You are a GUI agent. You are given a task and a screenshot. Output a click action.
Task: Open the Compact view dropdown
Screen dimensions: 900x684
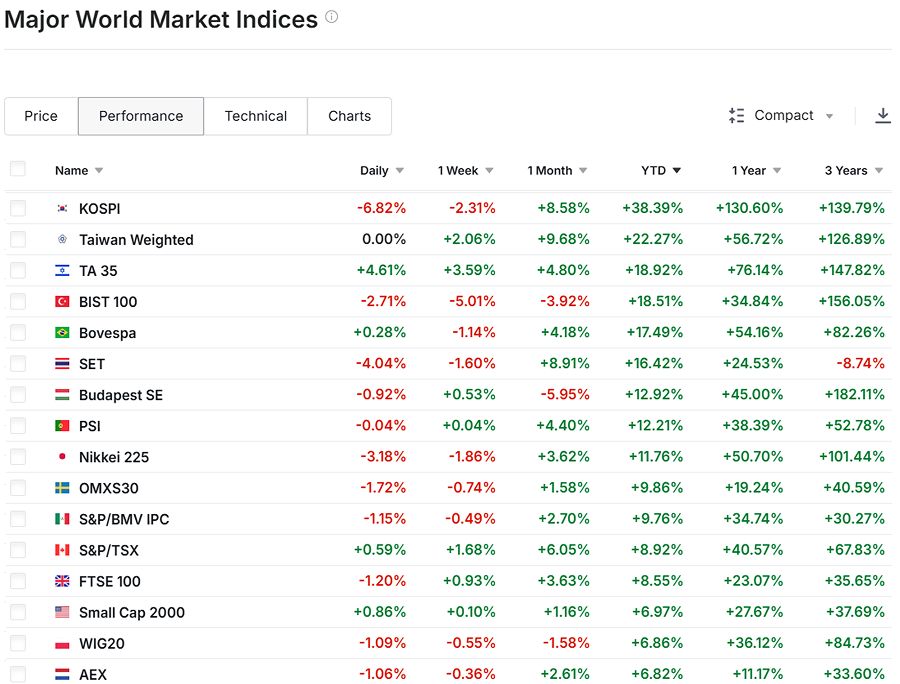click(x=829, y=117)
